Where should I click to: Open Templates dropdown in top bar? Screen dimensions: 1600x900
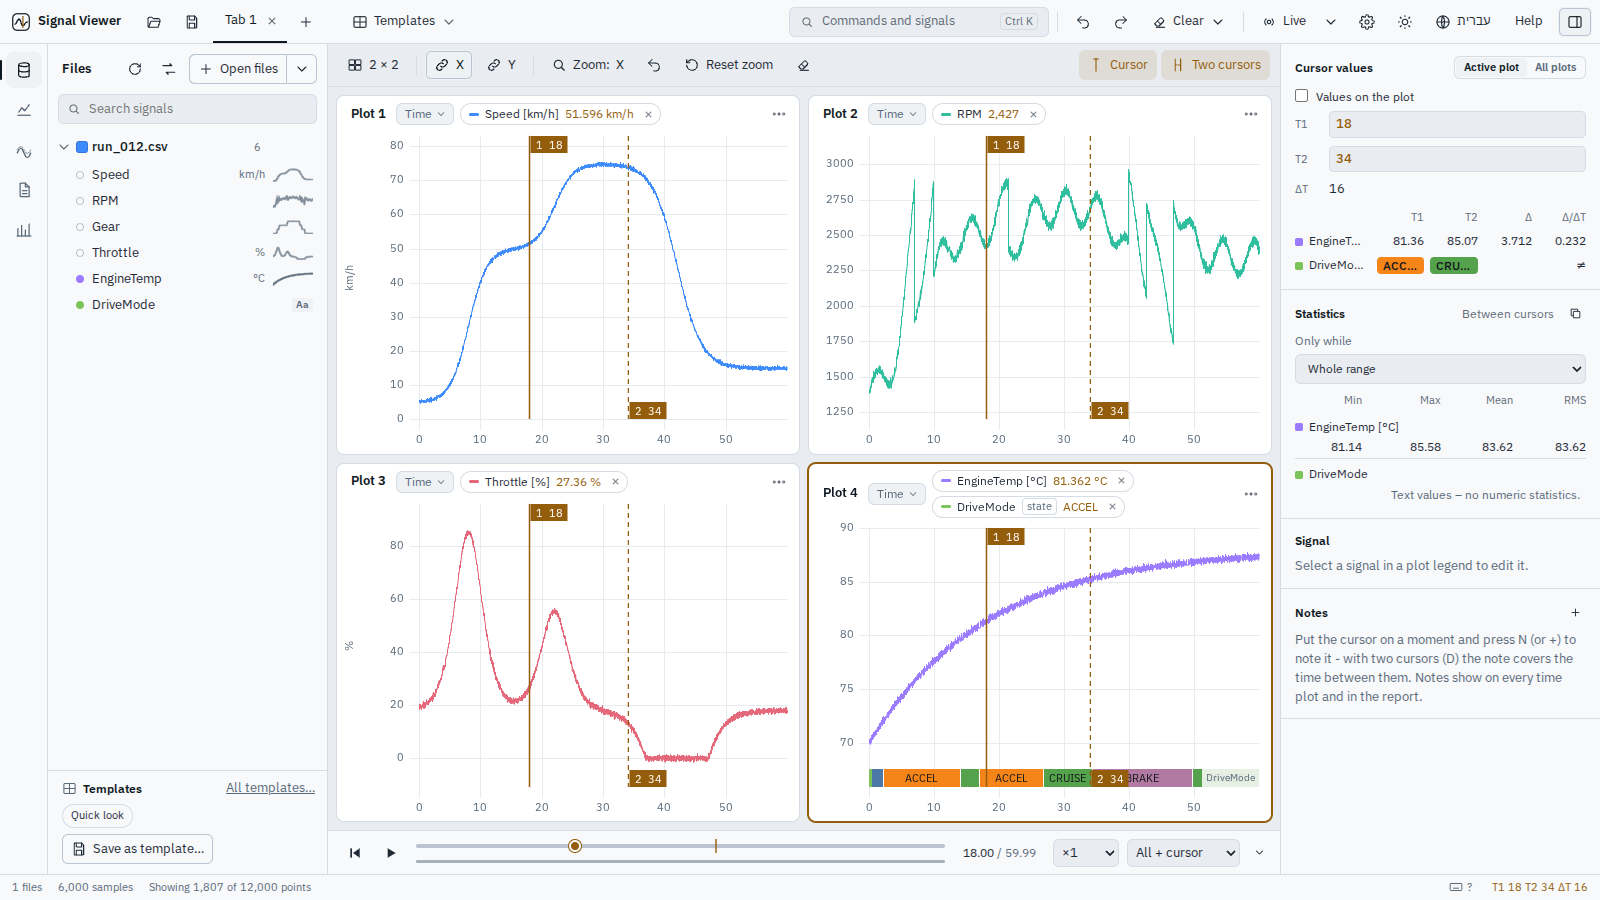404,21
